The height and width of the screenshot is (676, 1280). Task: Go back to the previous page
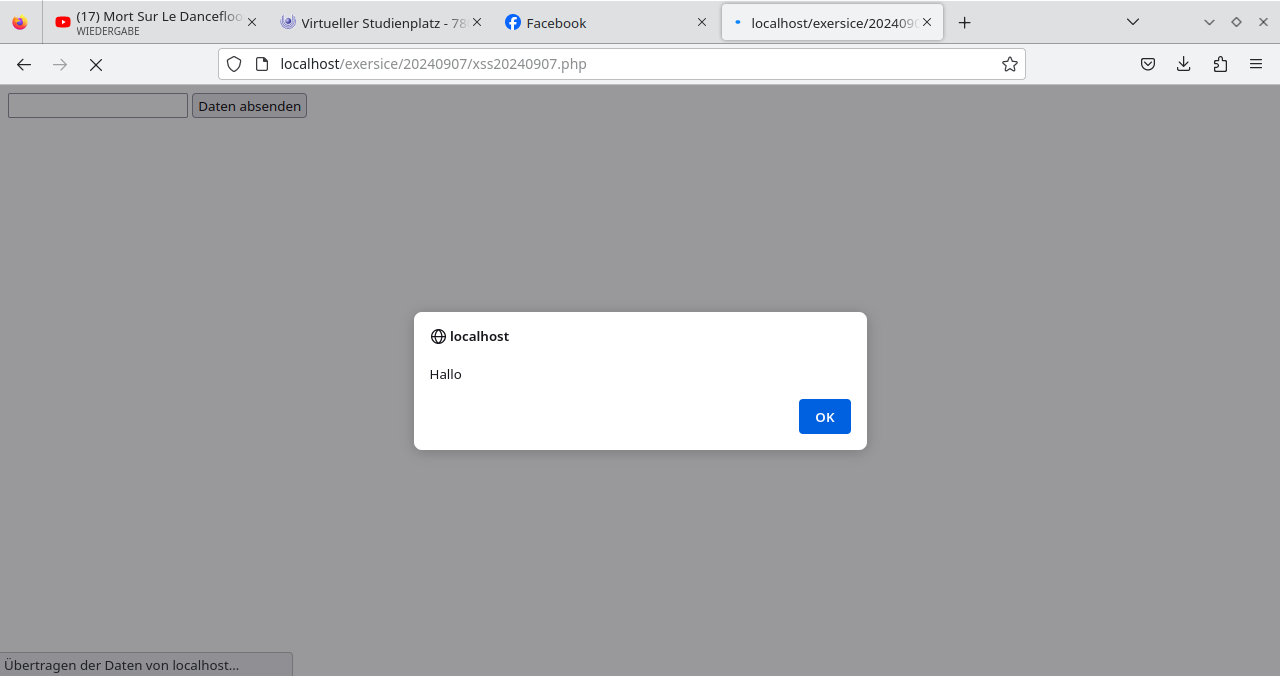(24, 64)
